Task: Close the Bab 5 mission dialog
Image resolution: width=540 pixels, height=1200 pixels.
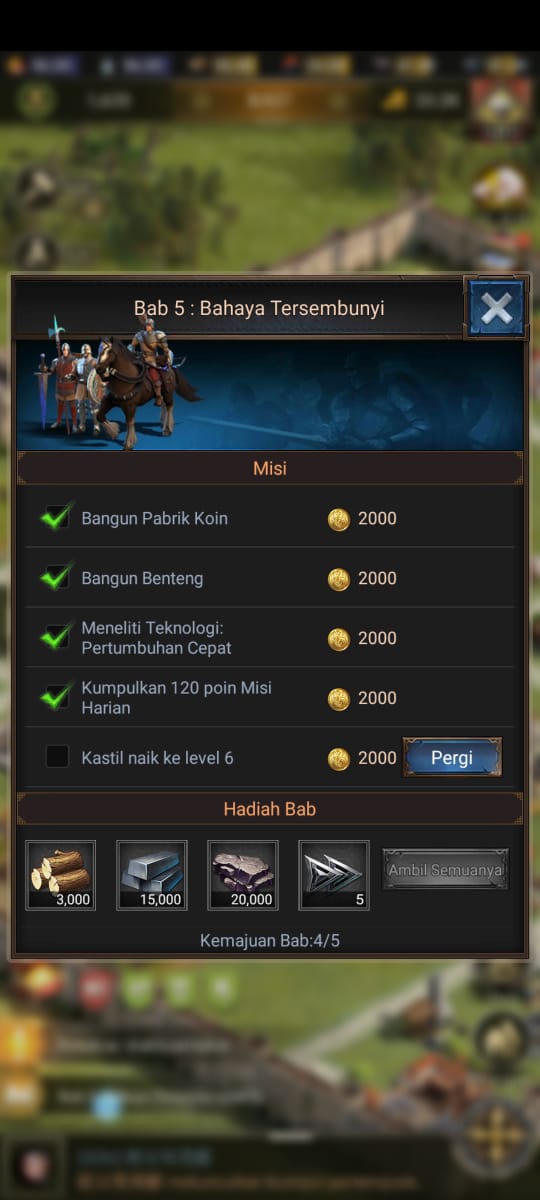Action: pyautogui.click(x=496, y=308)
